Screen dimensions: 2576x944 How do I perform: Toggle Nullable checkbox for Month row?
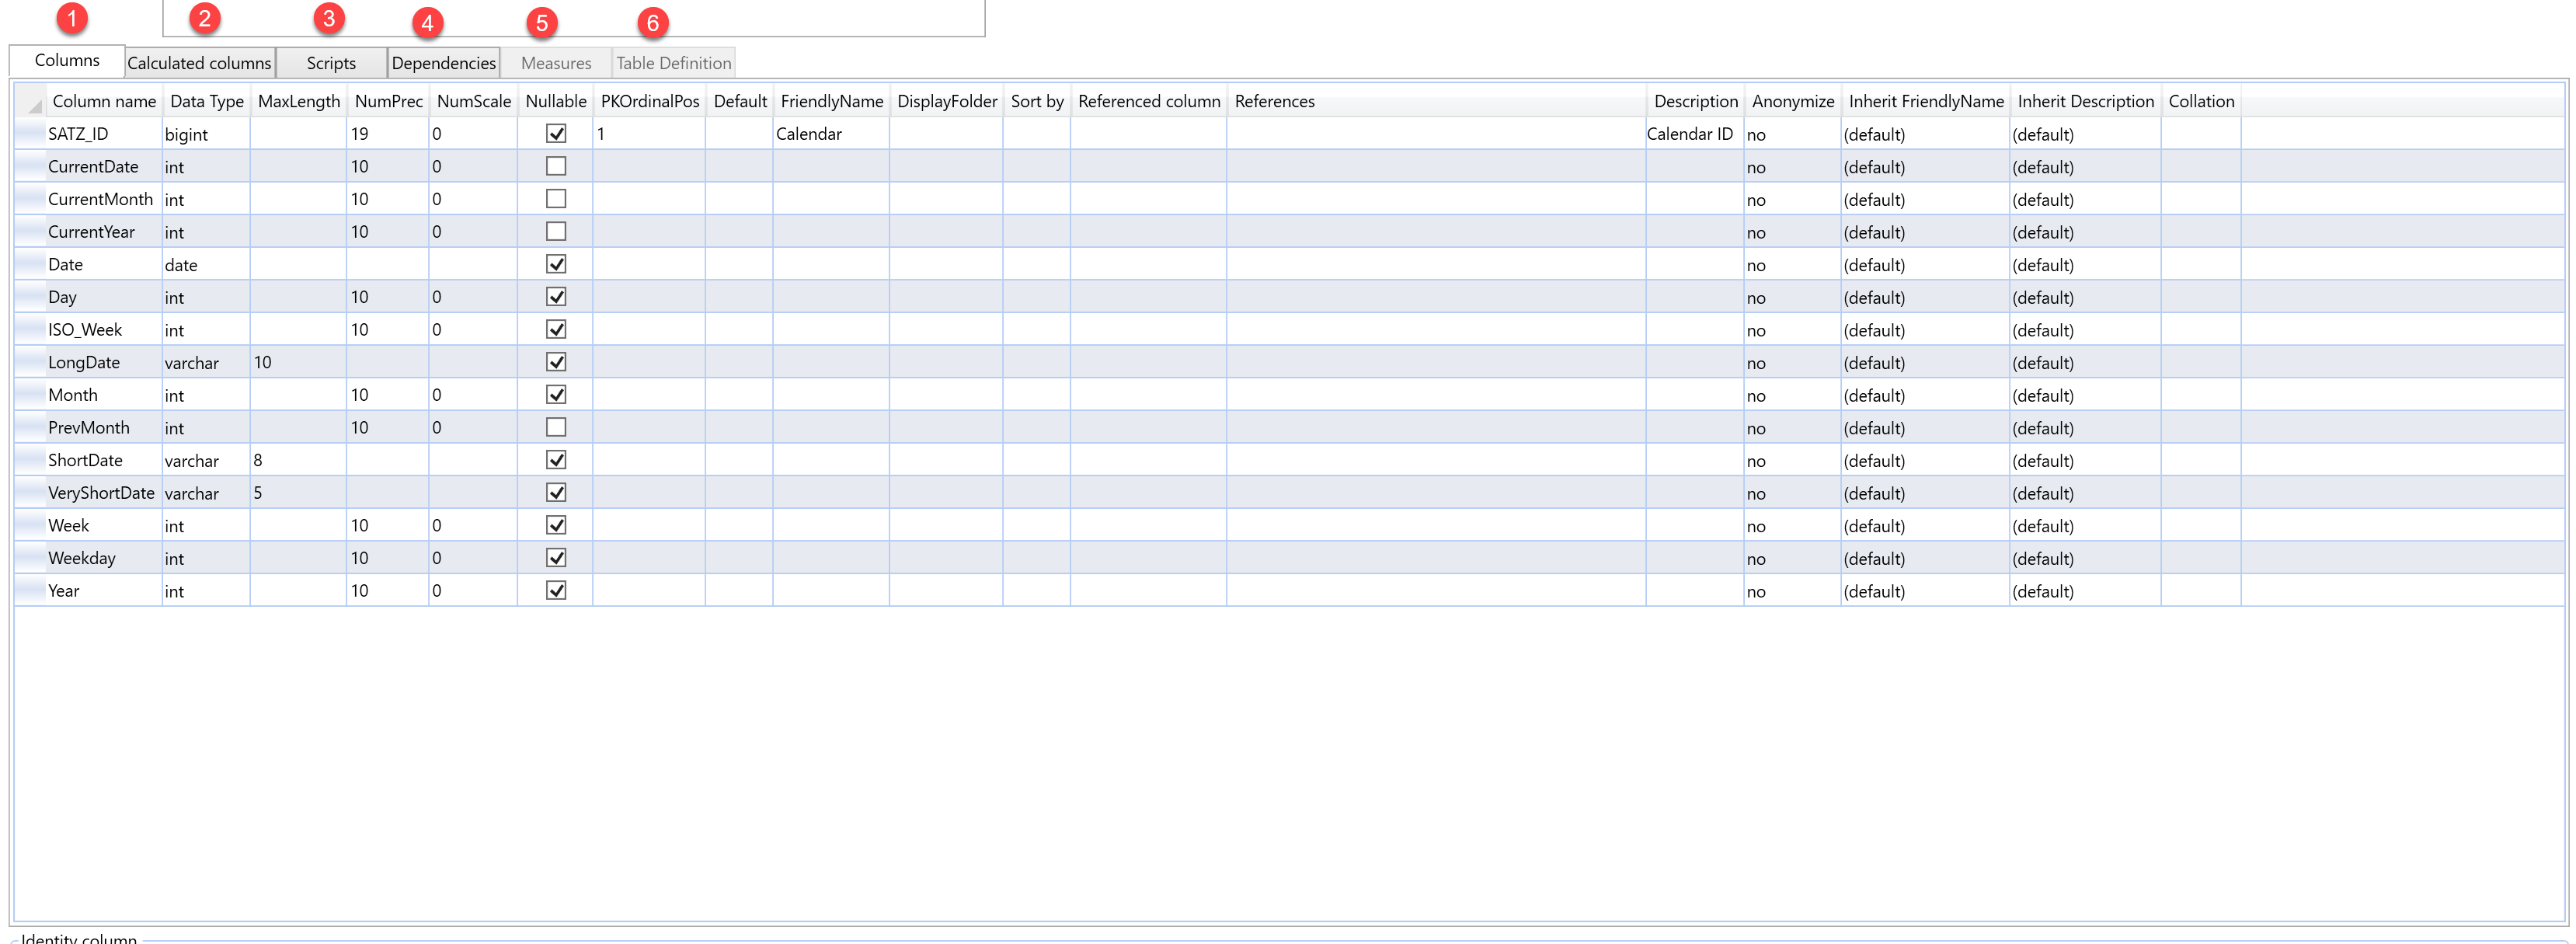pyautogui.click(x=556, y=395)
